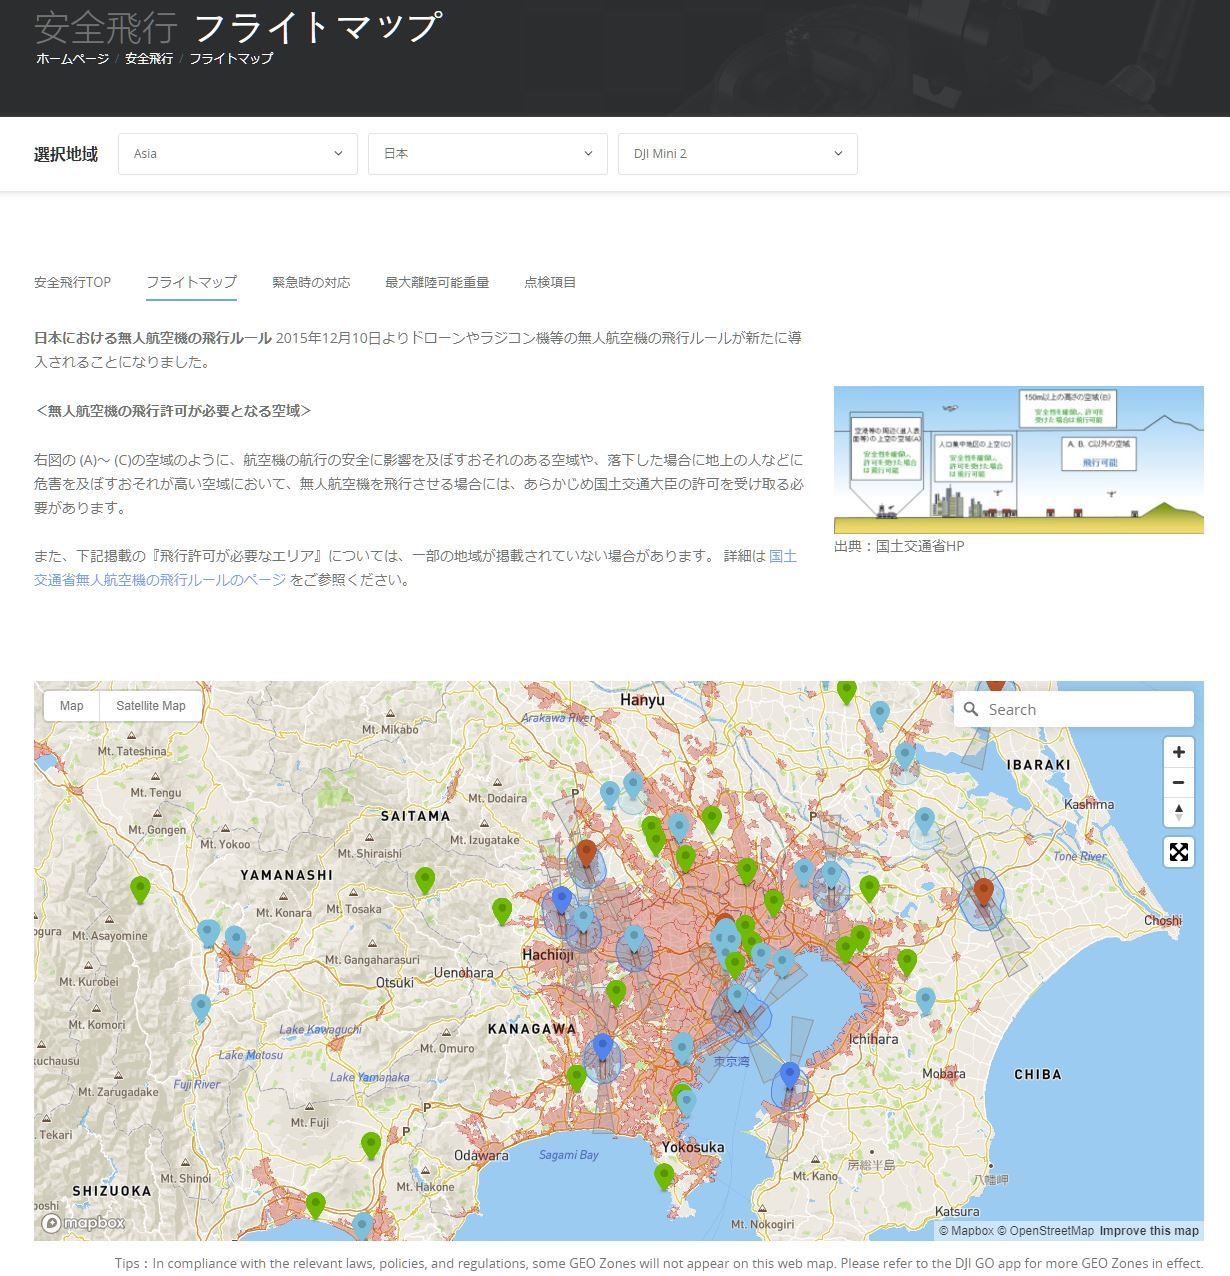Screen dimensions: 1230x1276
Task: Click the ホームページ breadcrumb link
Action: 73,58
